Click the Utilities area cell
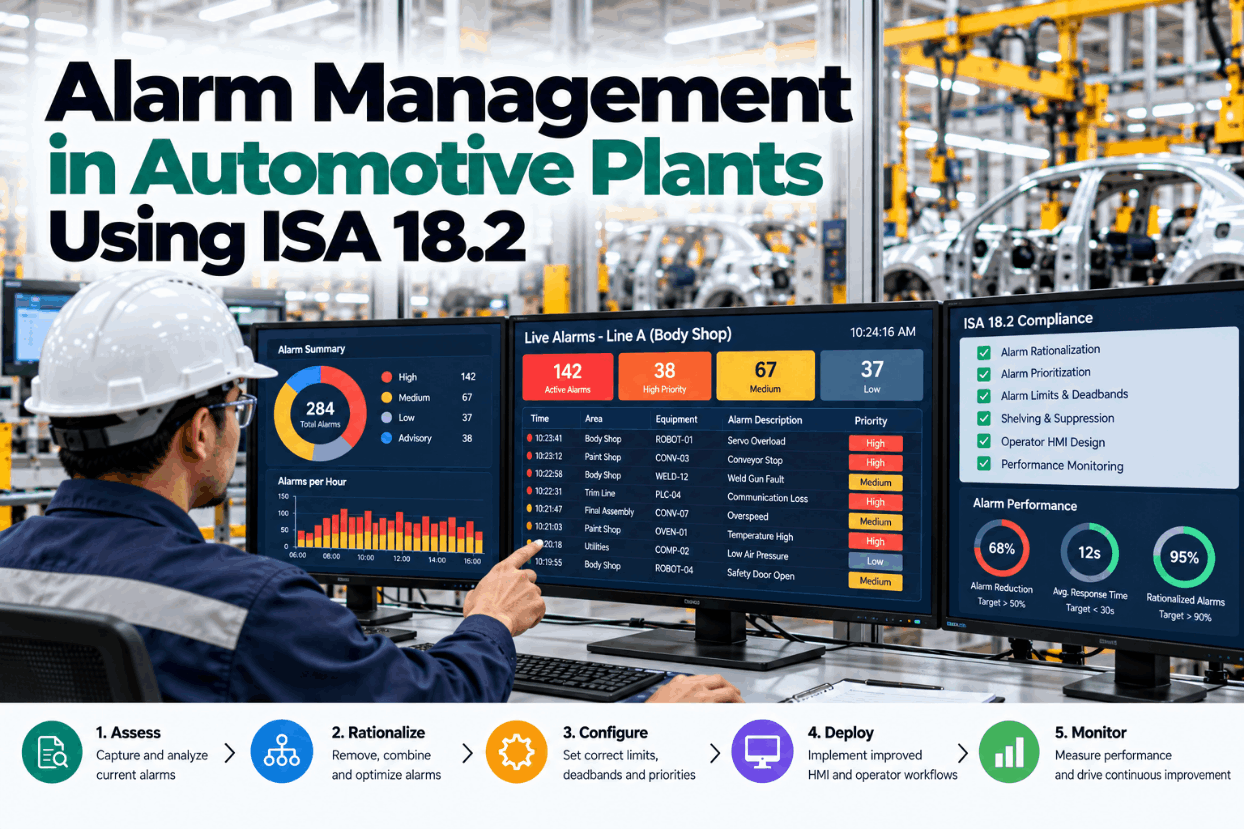 tap(597, 547)
